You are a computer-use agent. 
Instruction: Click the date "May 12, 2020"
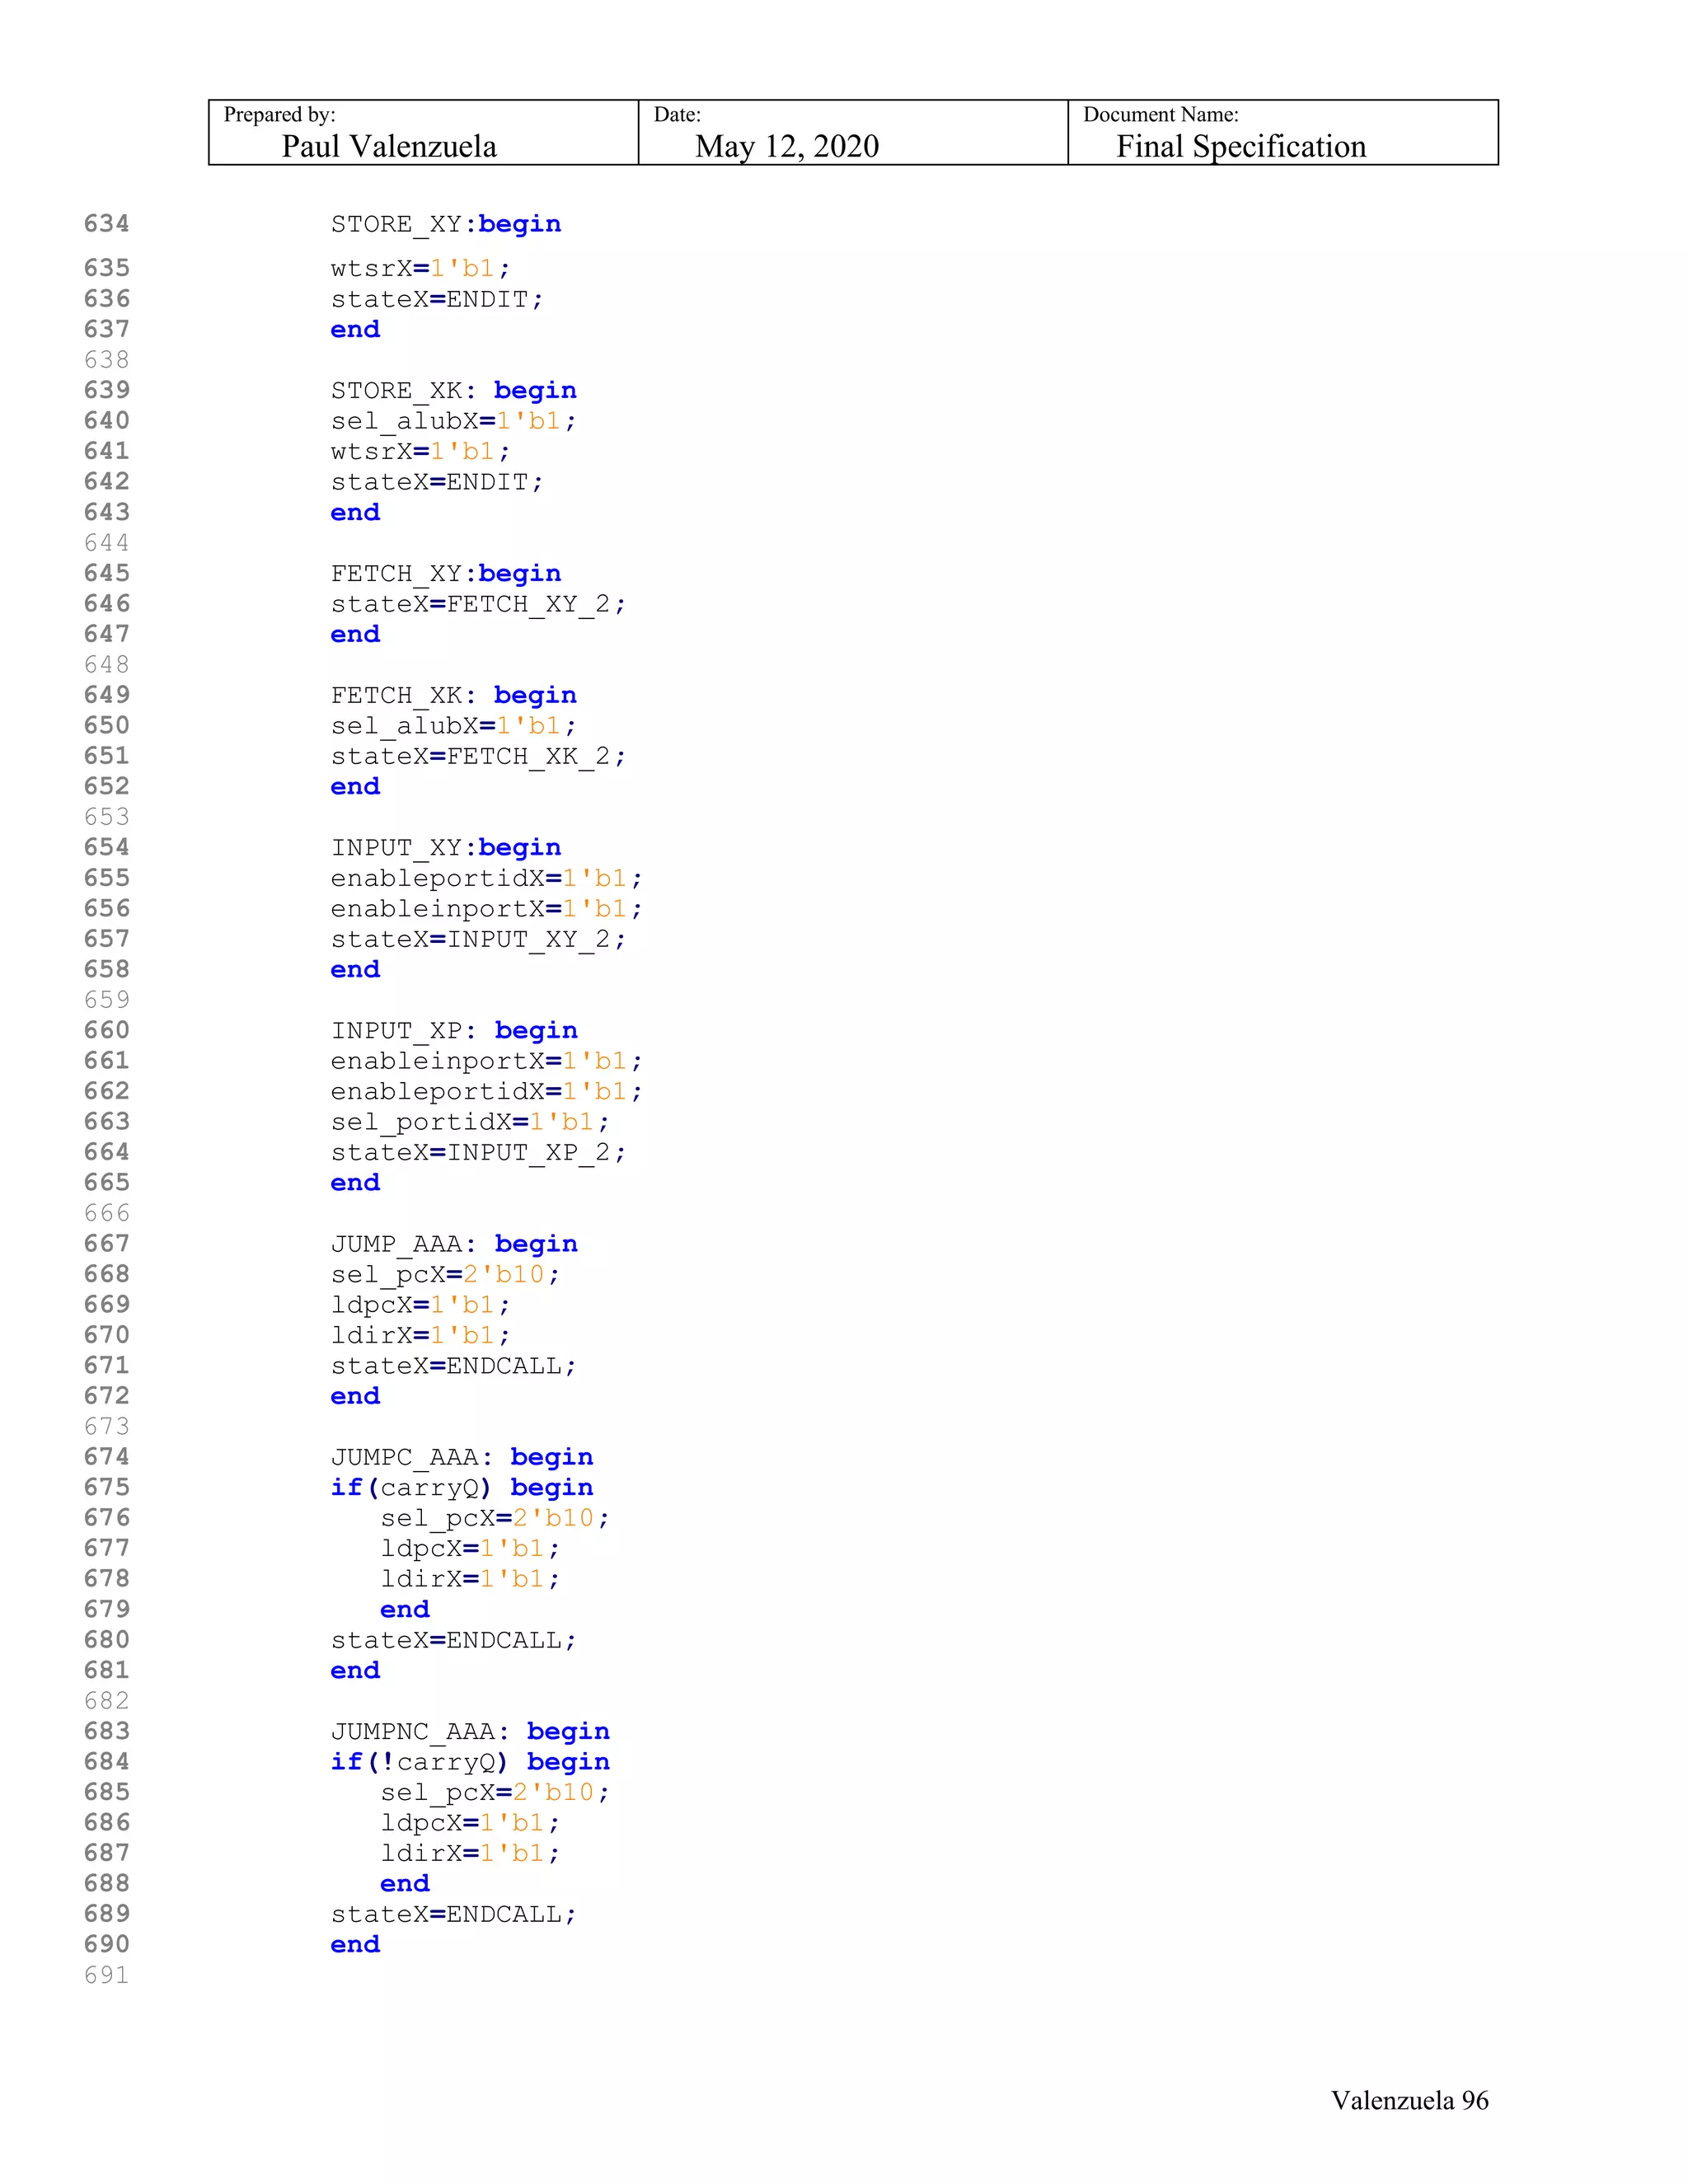(787, 147)
